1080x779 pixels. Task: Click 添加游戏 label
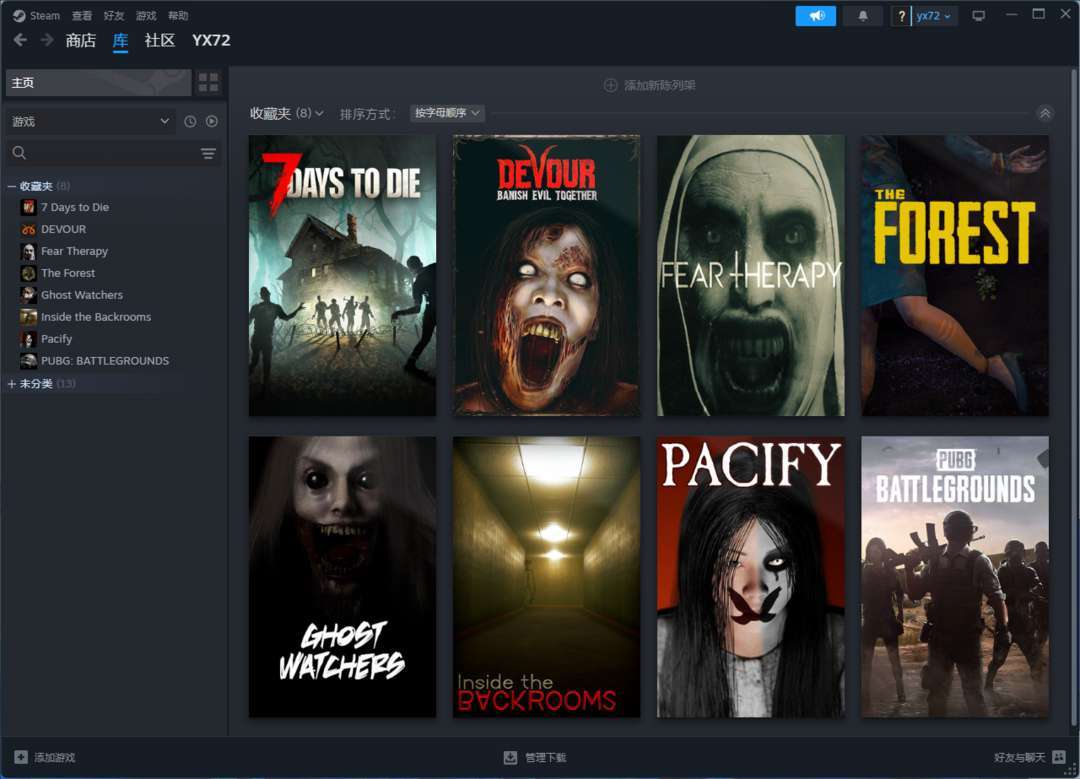pos(55,758)
